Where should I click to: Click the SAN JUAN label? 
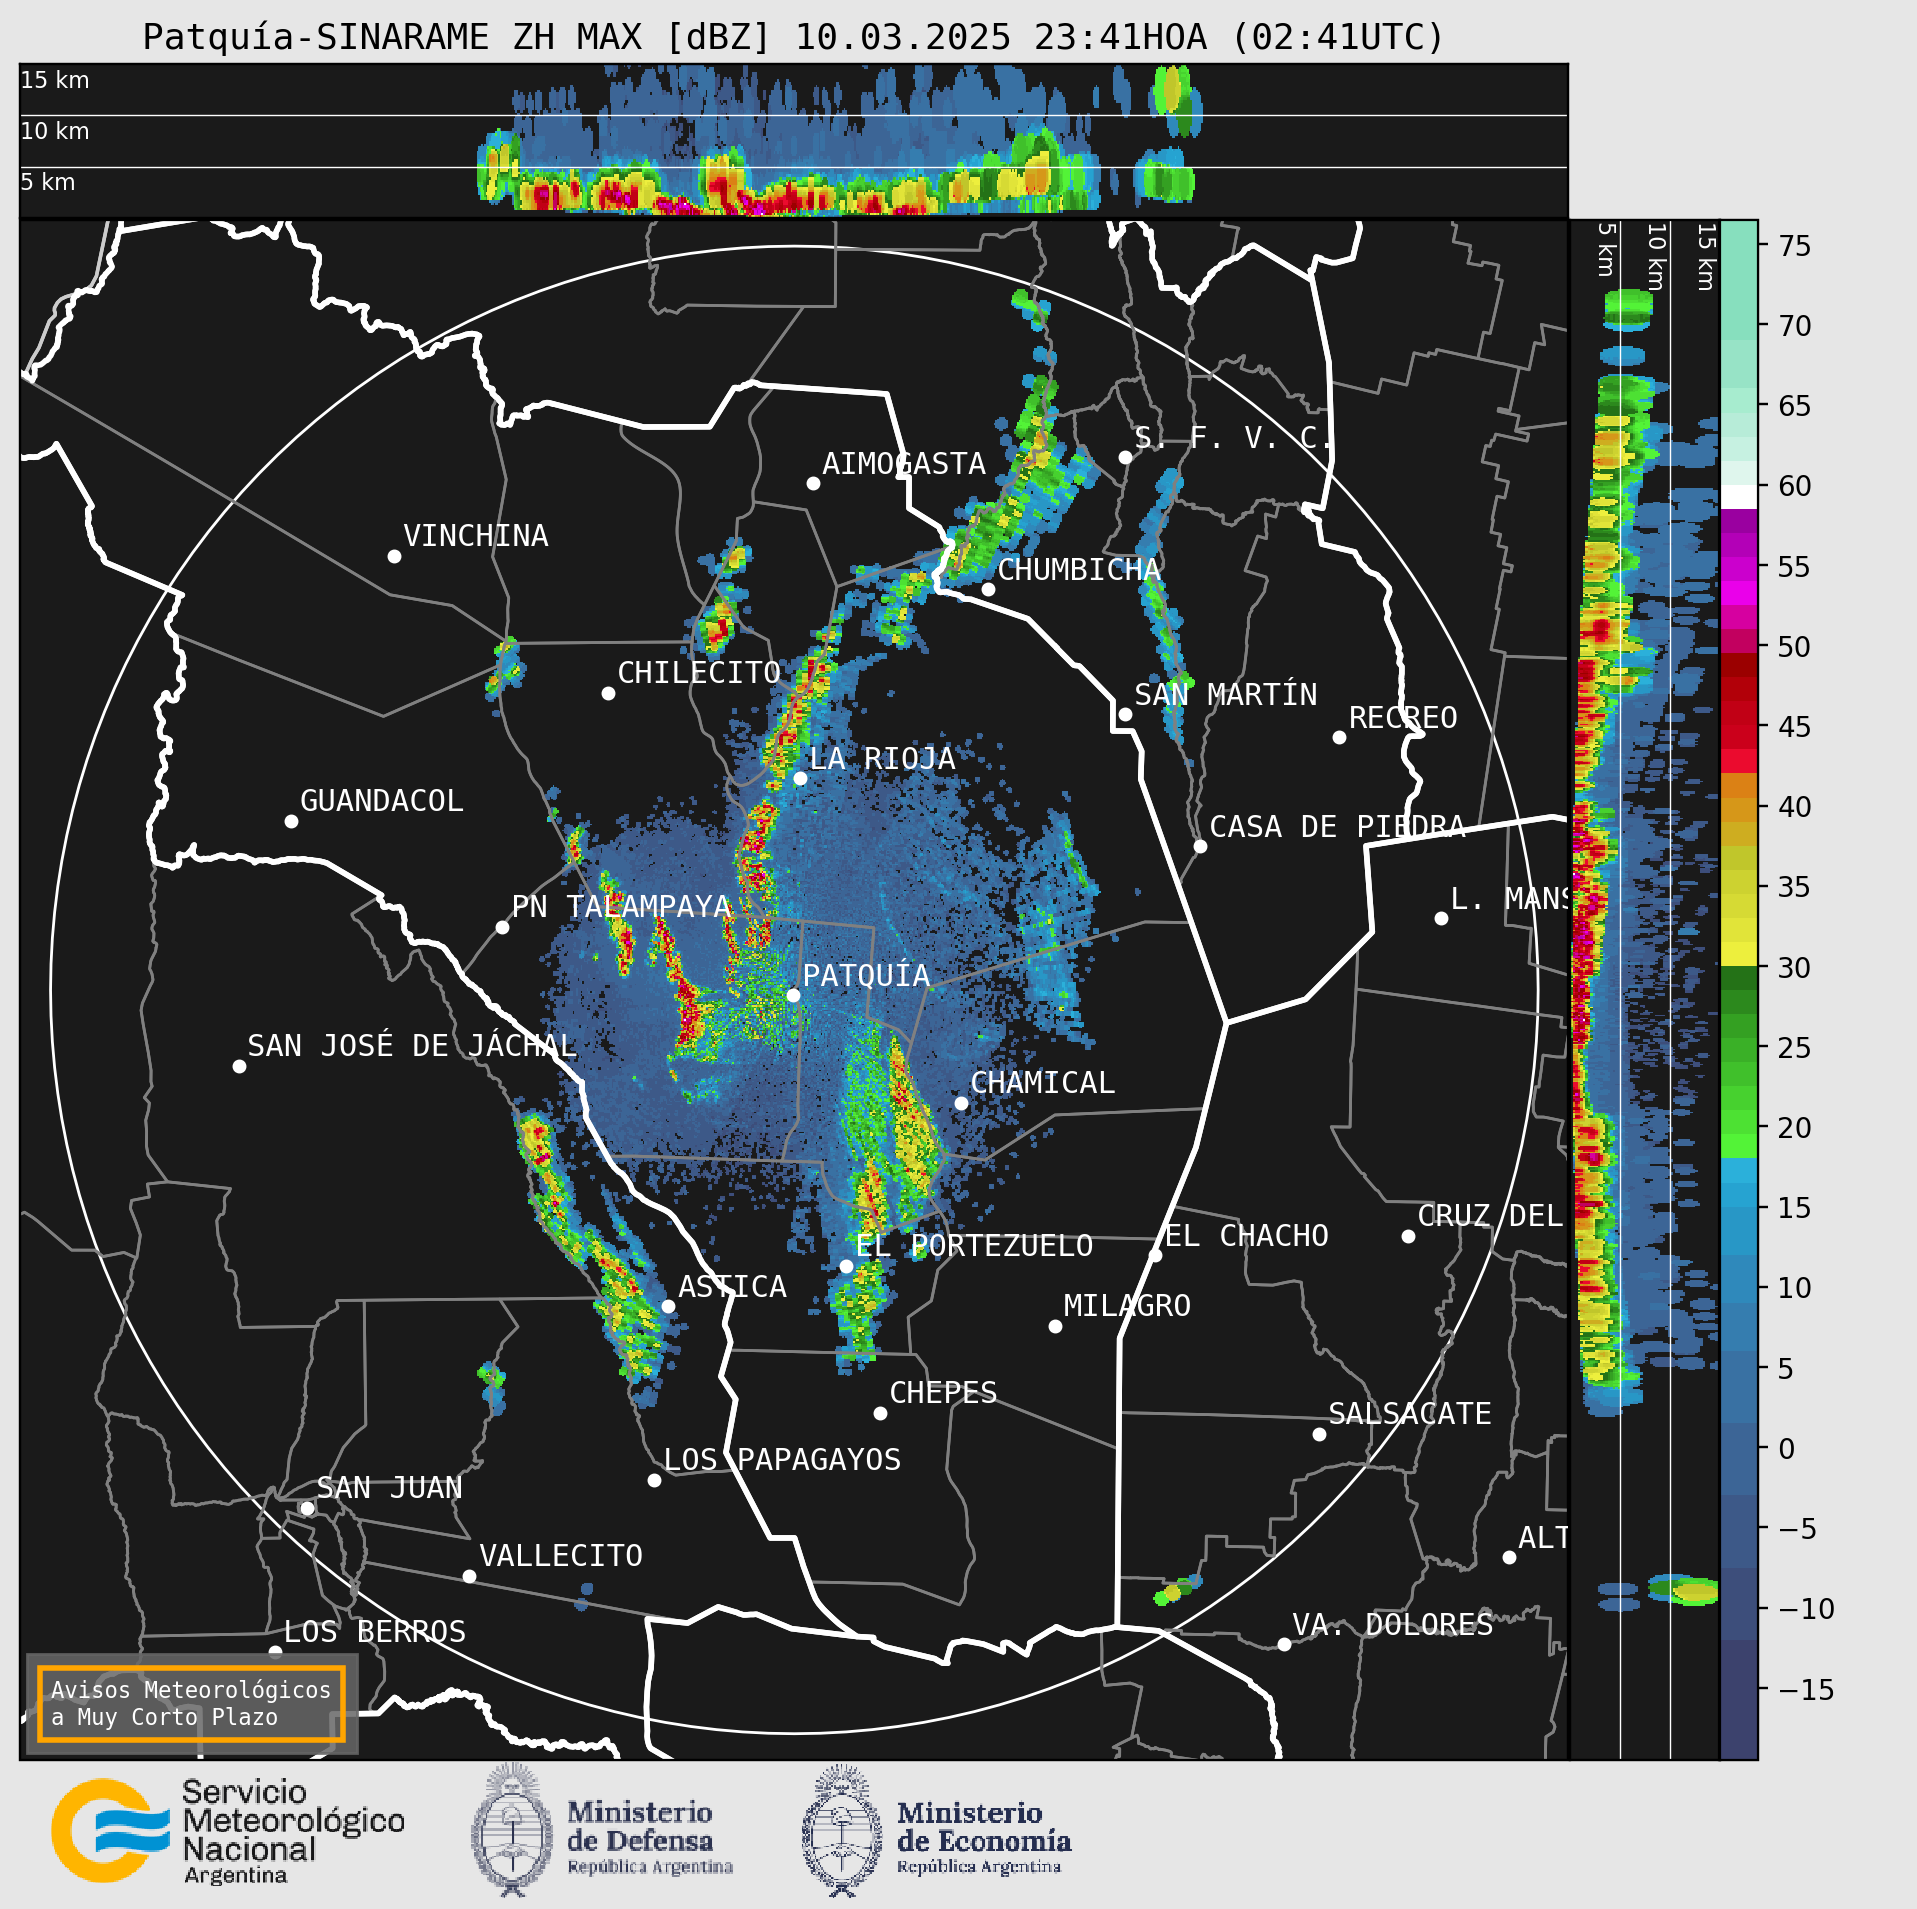389,1487
